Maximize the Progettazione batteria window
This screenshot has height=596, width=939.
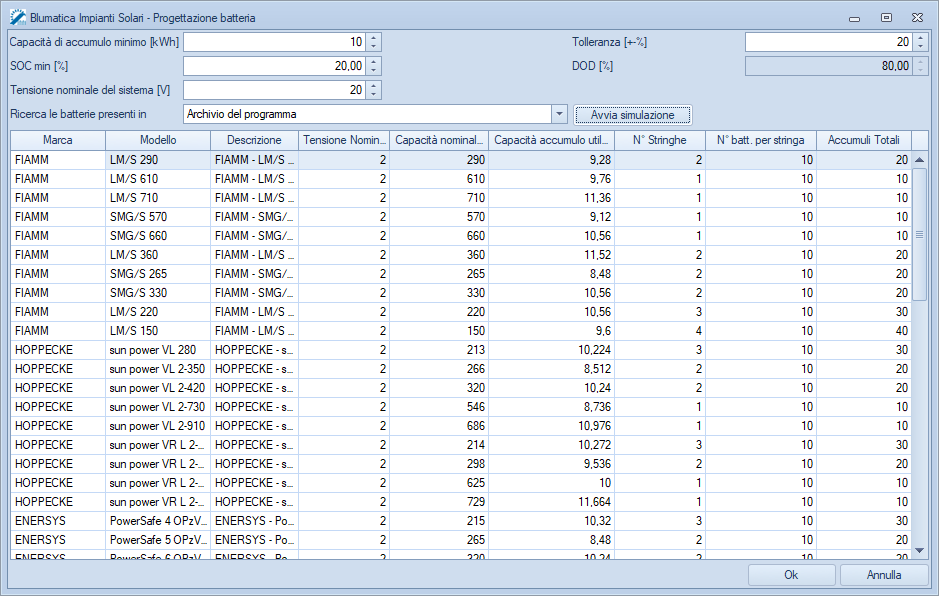[x=886, y=17]
